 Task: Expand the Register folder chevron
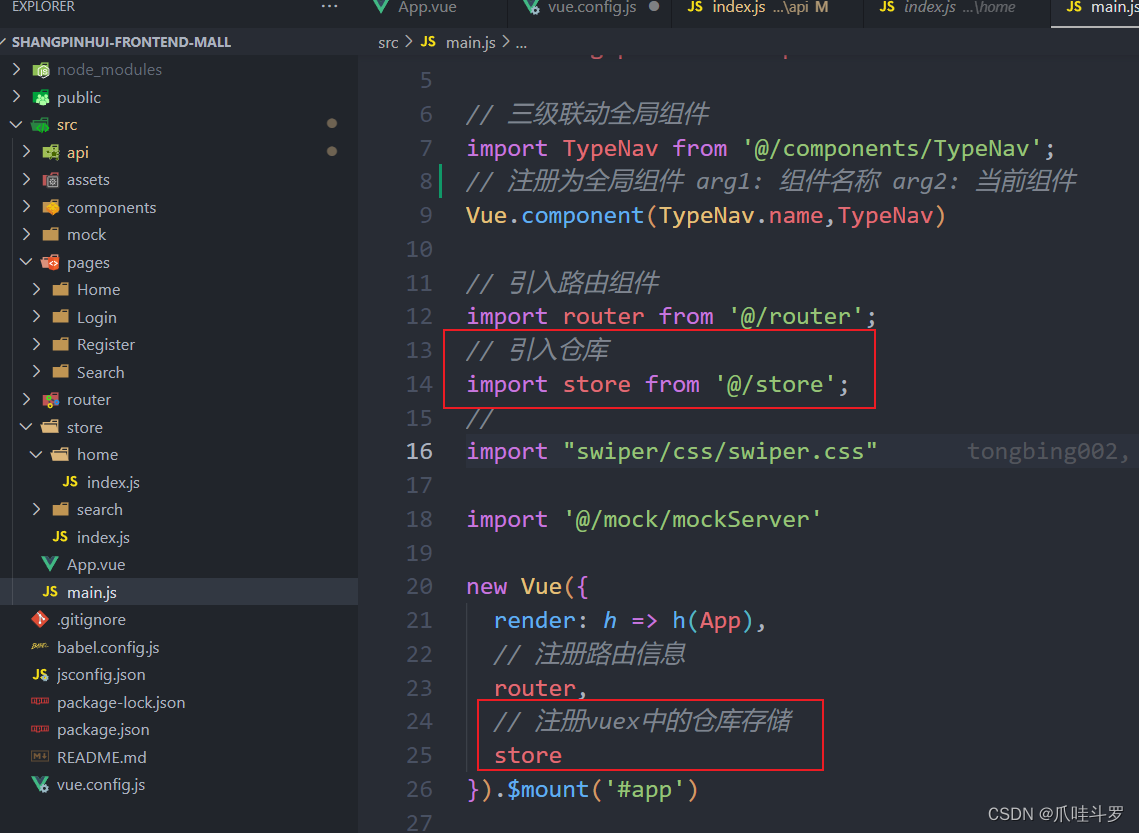click(37, 344)
